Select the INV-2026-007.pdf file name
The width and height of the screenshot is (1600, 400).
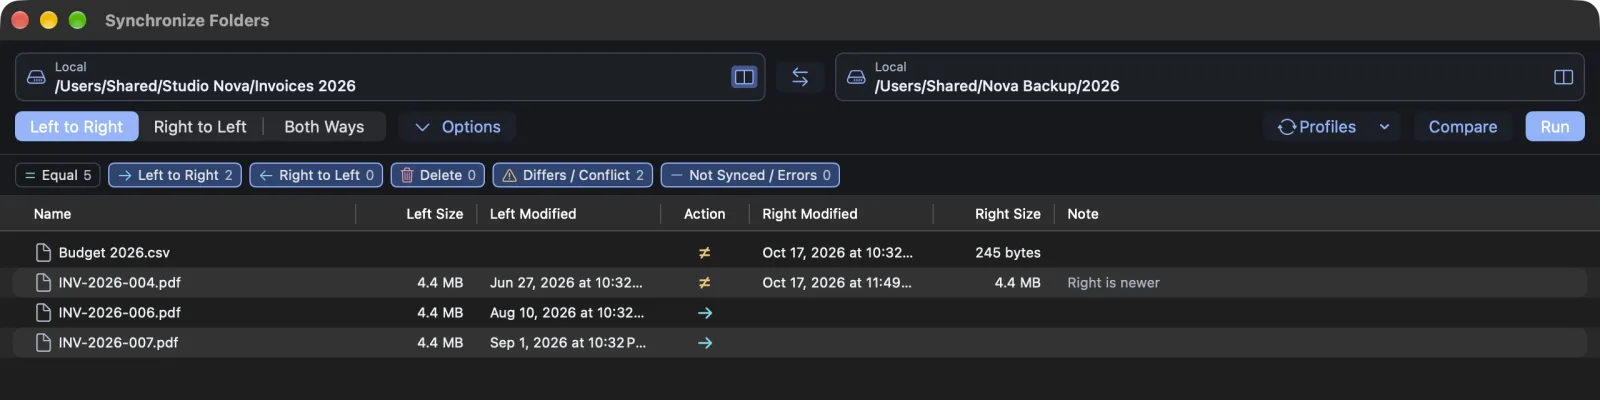pos(119,343)
